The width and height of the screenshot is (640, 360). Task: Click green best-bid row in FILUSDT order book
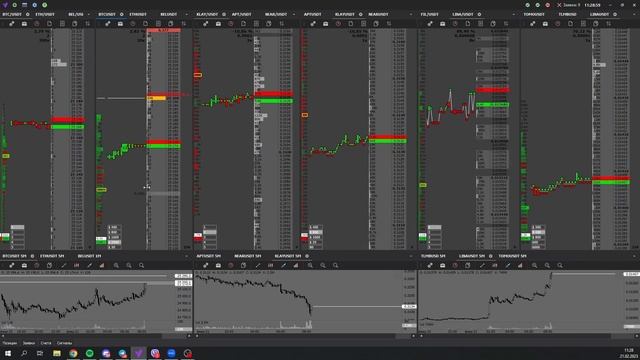[x=492, y=105]
